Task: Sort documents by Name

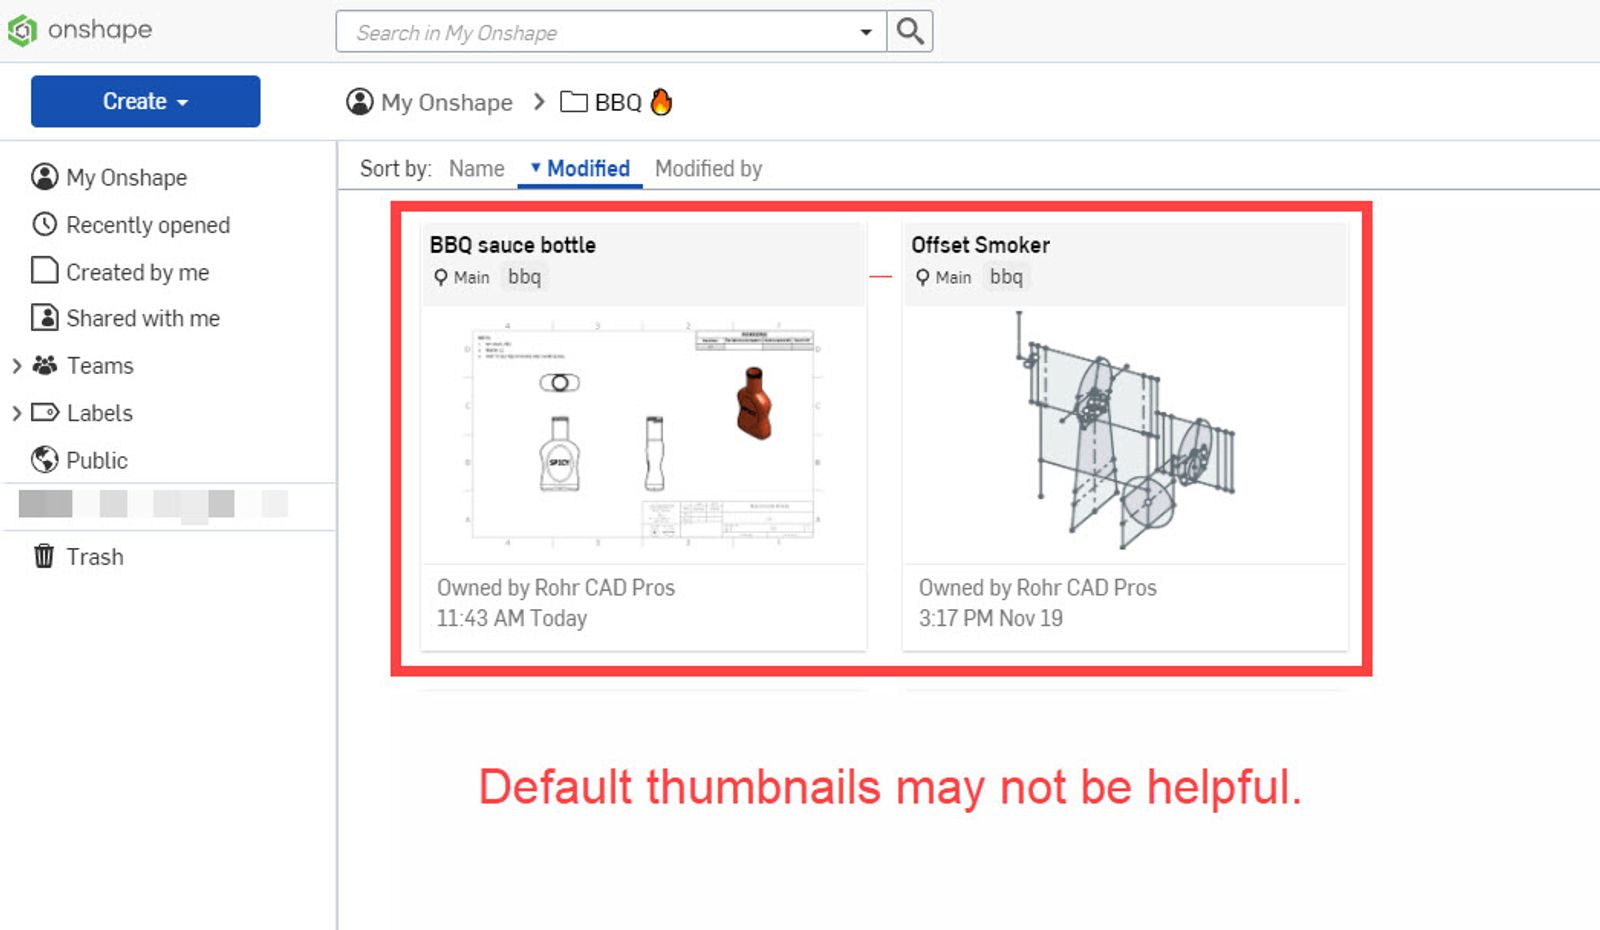Action: pyautogui.click(x=476, y=169)
